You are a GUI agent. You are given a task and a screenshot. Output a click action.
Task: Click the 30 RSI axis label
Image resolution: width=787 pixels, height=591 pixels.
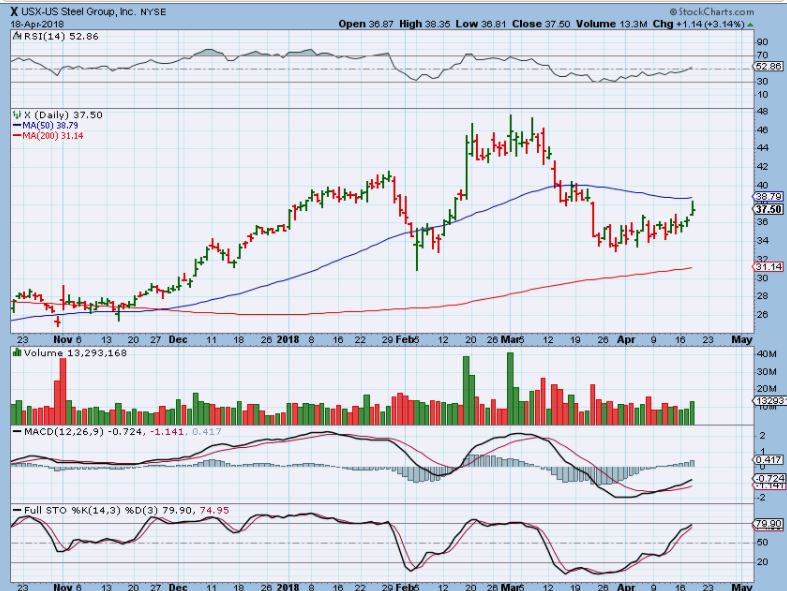(762, 81)
